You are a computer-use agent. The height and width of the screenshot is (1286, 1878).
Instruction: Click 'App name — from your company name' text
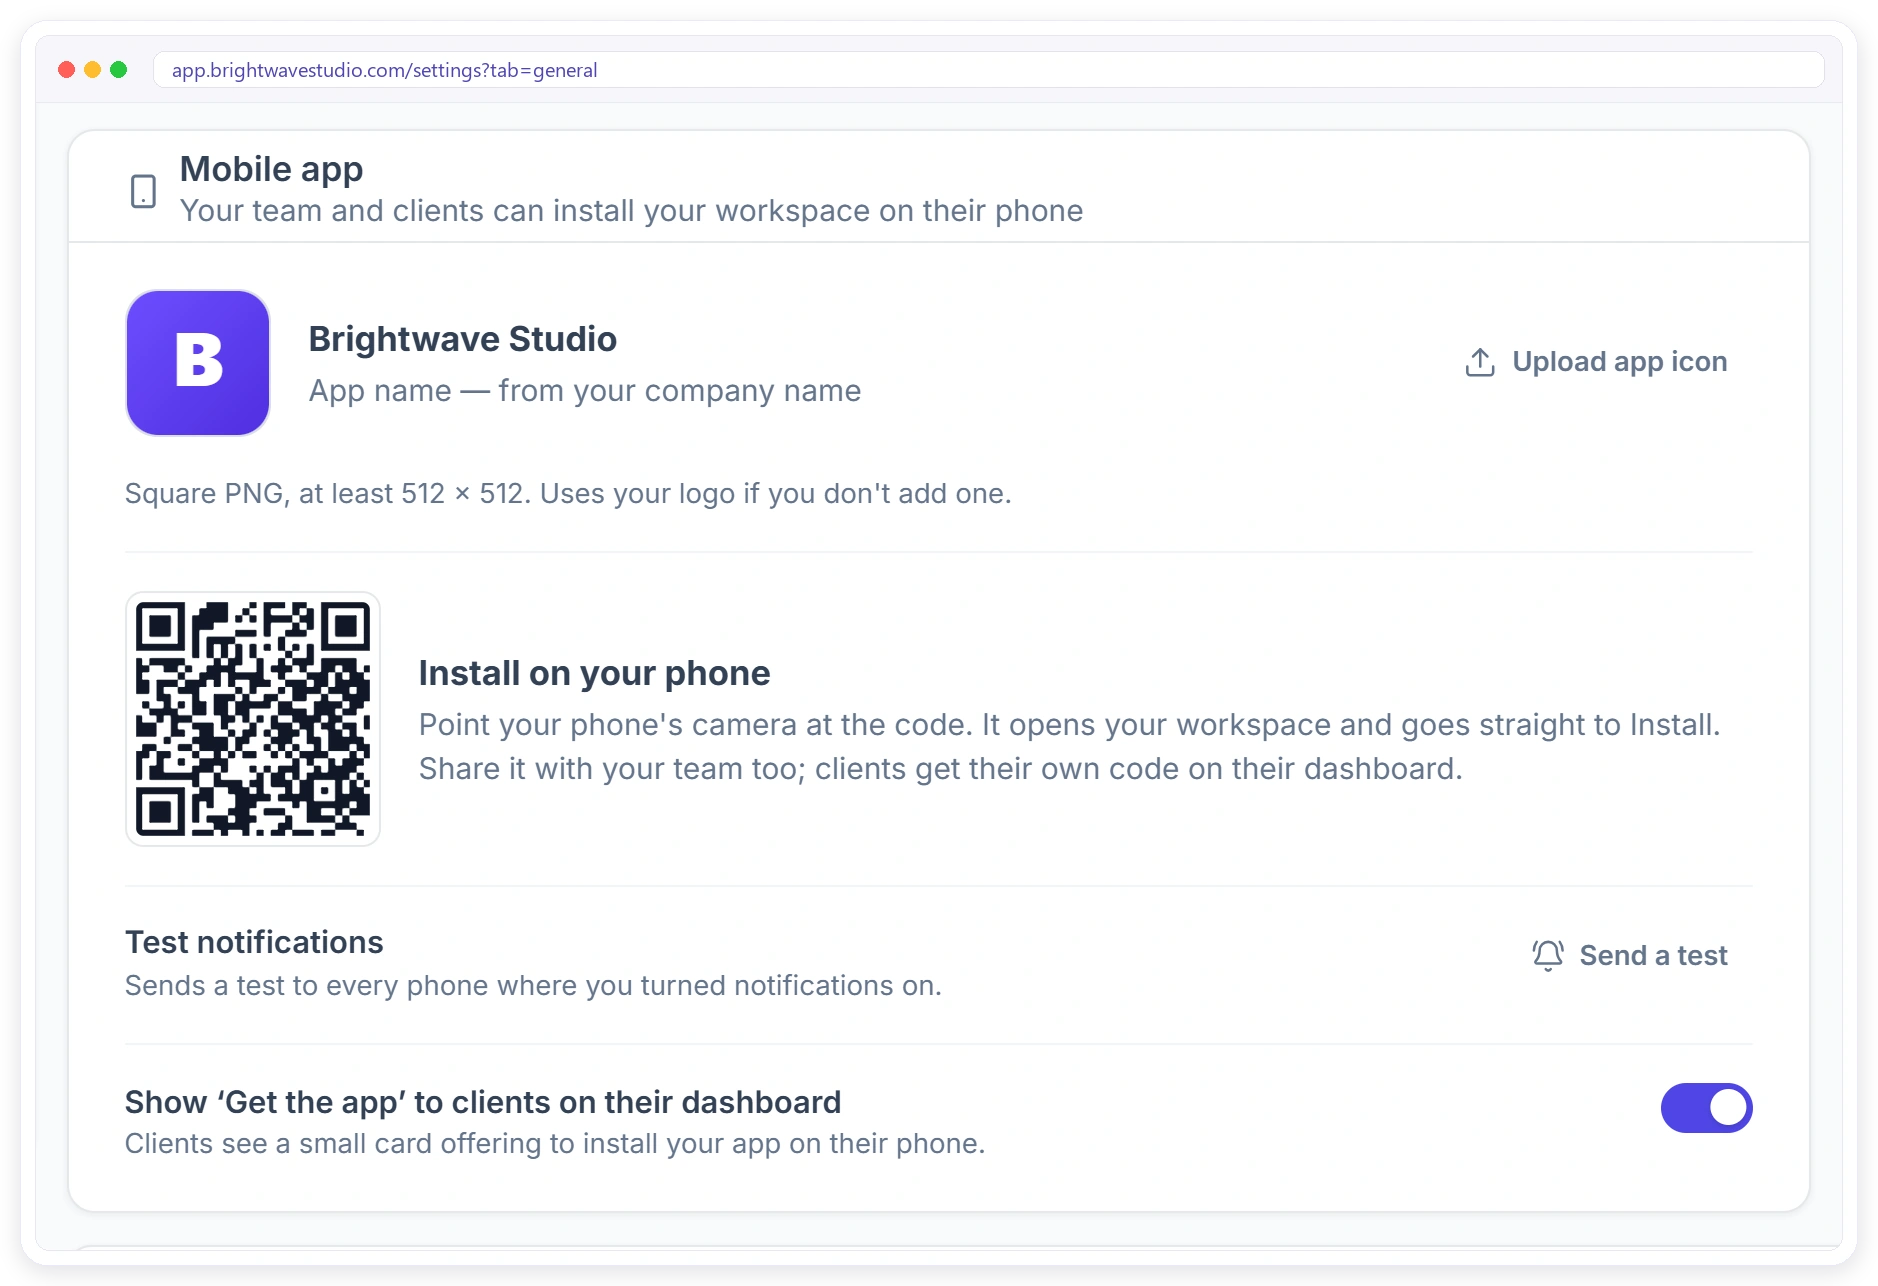click(584, 390)
